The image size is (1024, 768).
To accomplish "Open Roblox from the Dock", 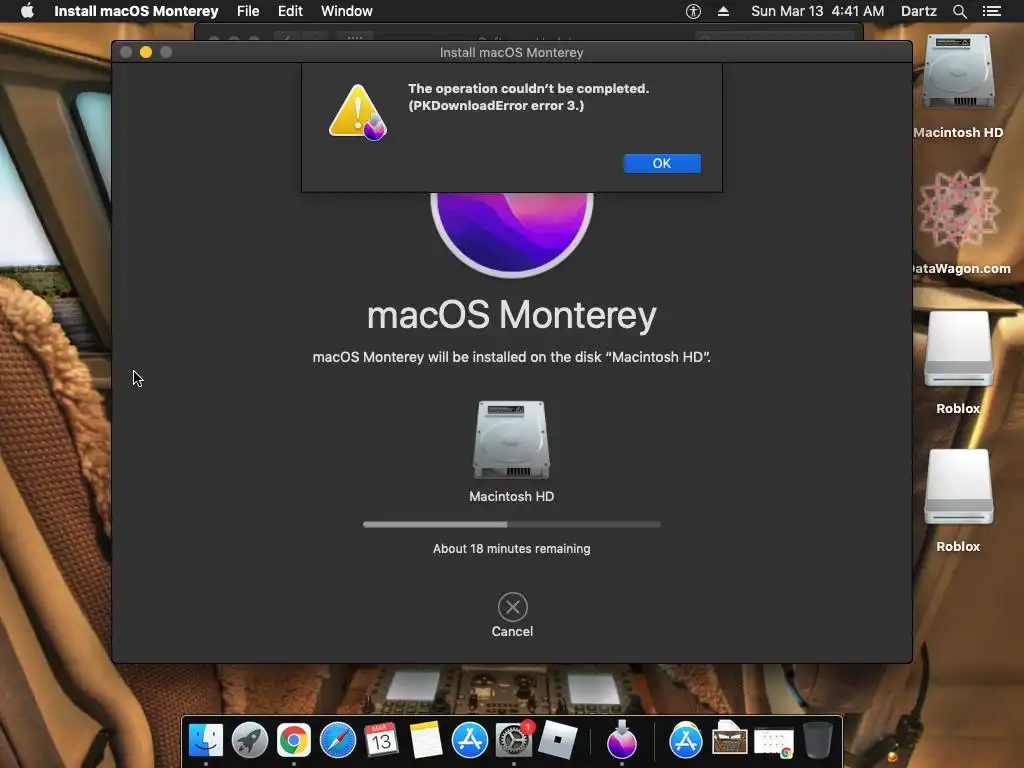I will (x=557, y=740).
